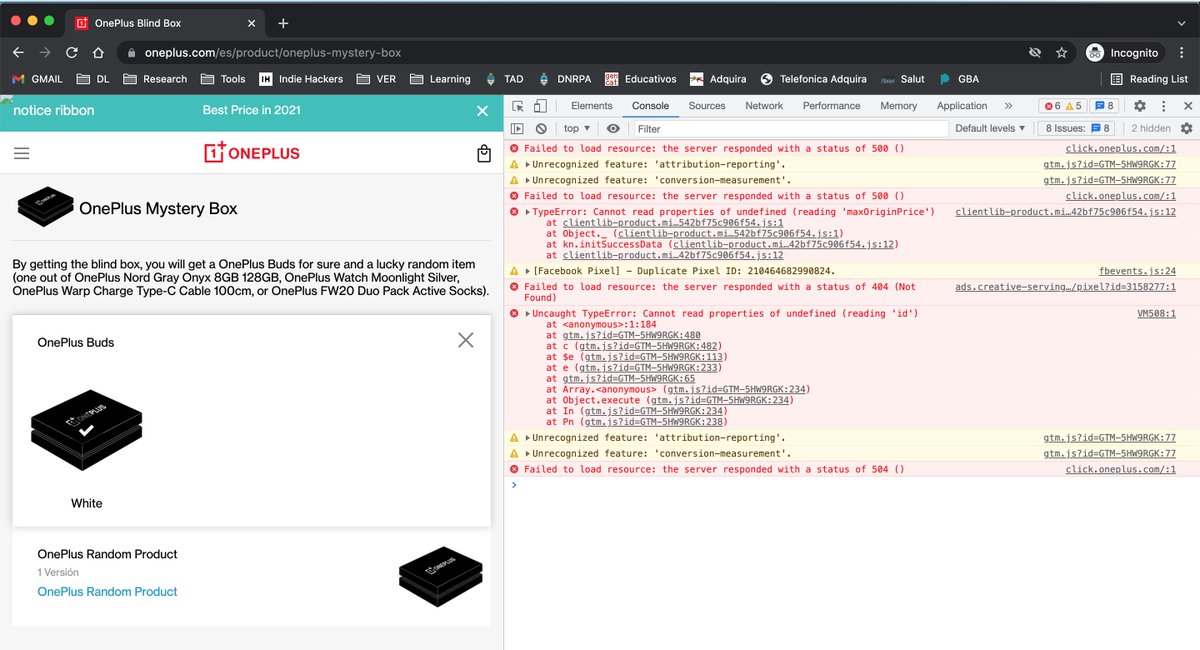Open the Learning bookmarks folder

pos(439,79)
